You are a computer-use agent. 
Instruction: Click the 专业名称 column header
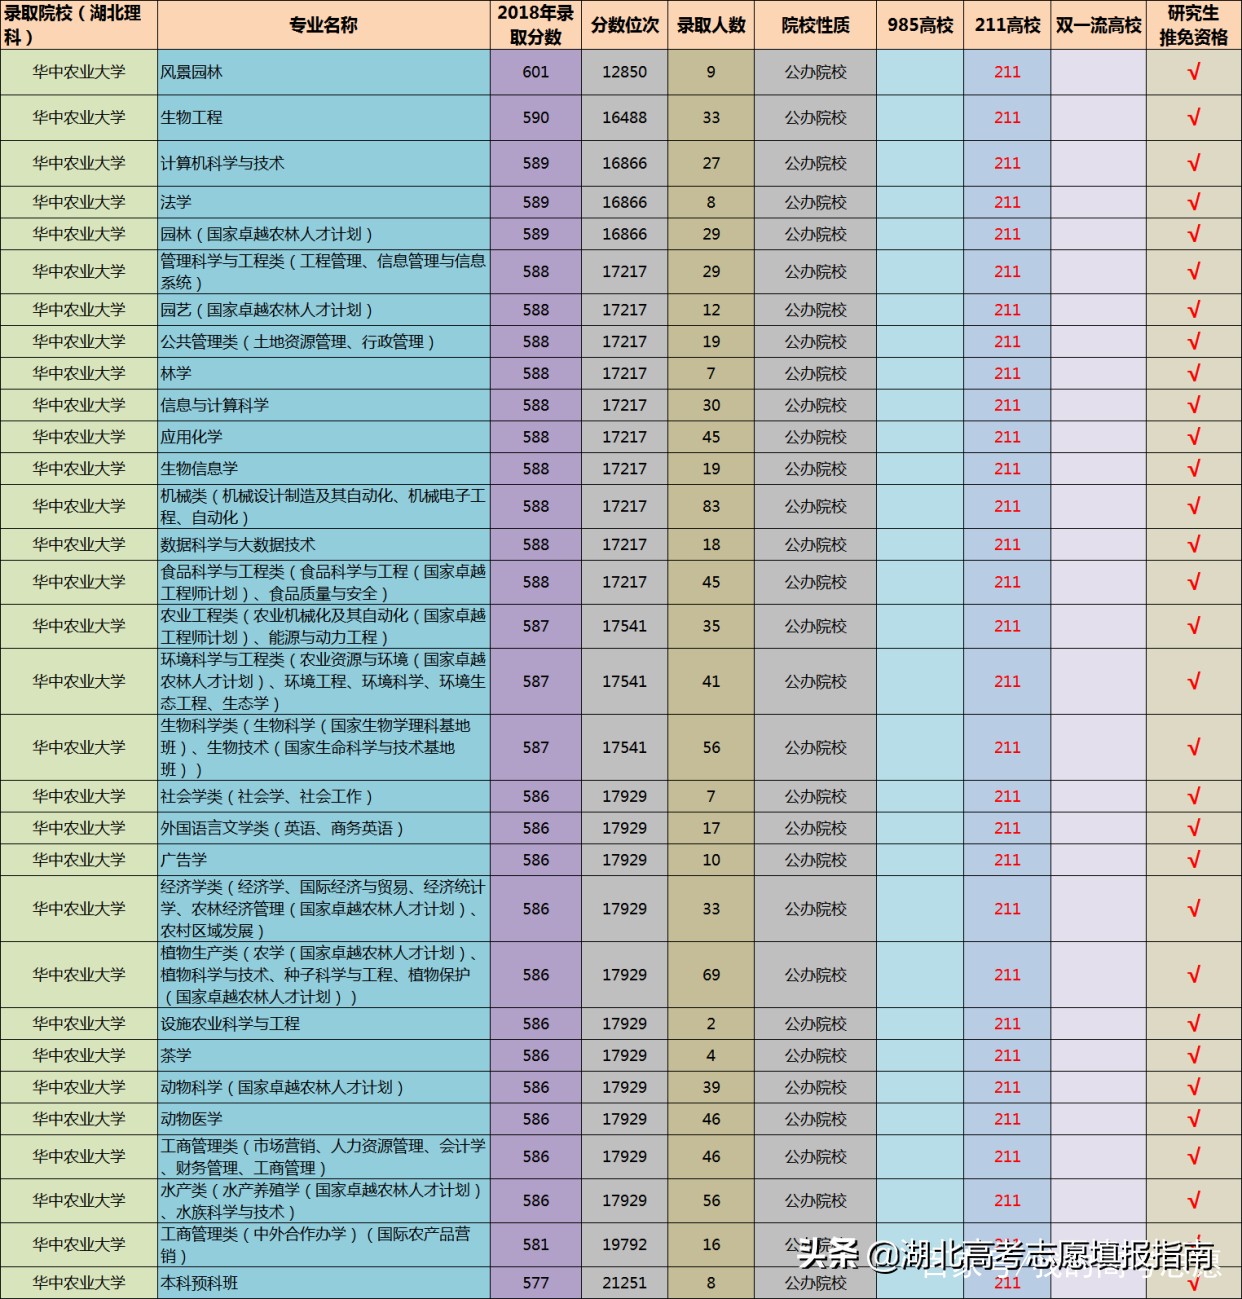pyautogui.click(x=323, y=25)
